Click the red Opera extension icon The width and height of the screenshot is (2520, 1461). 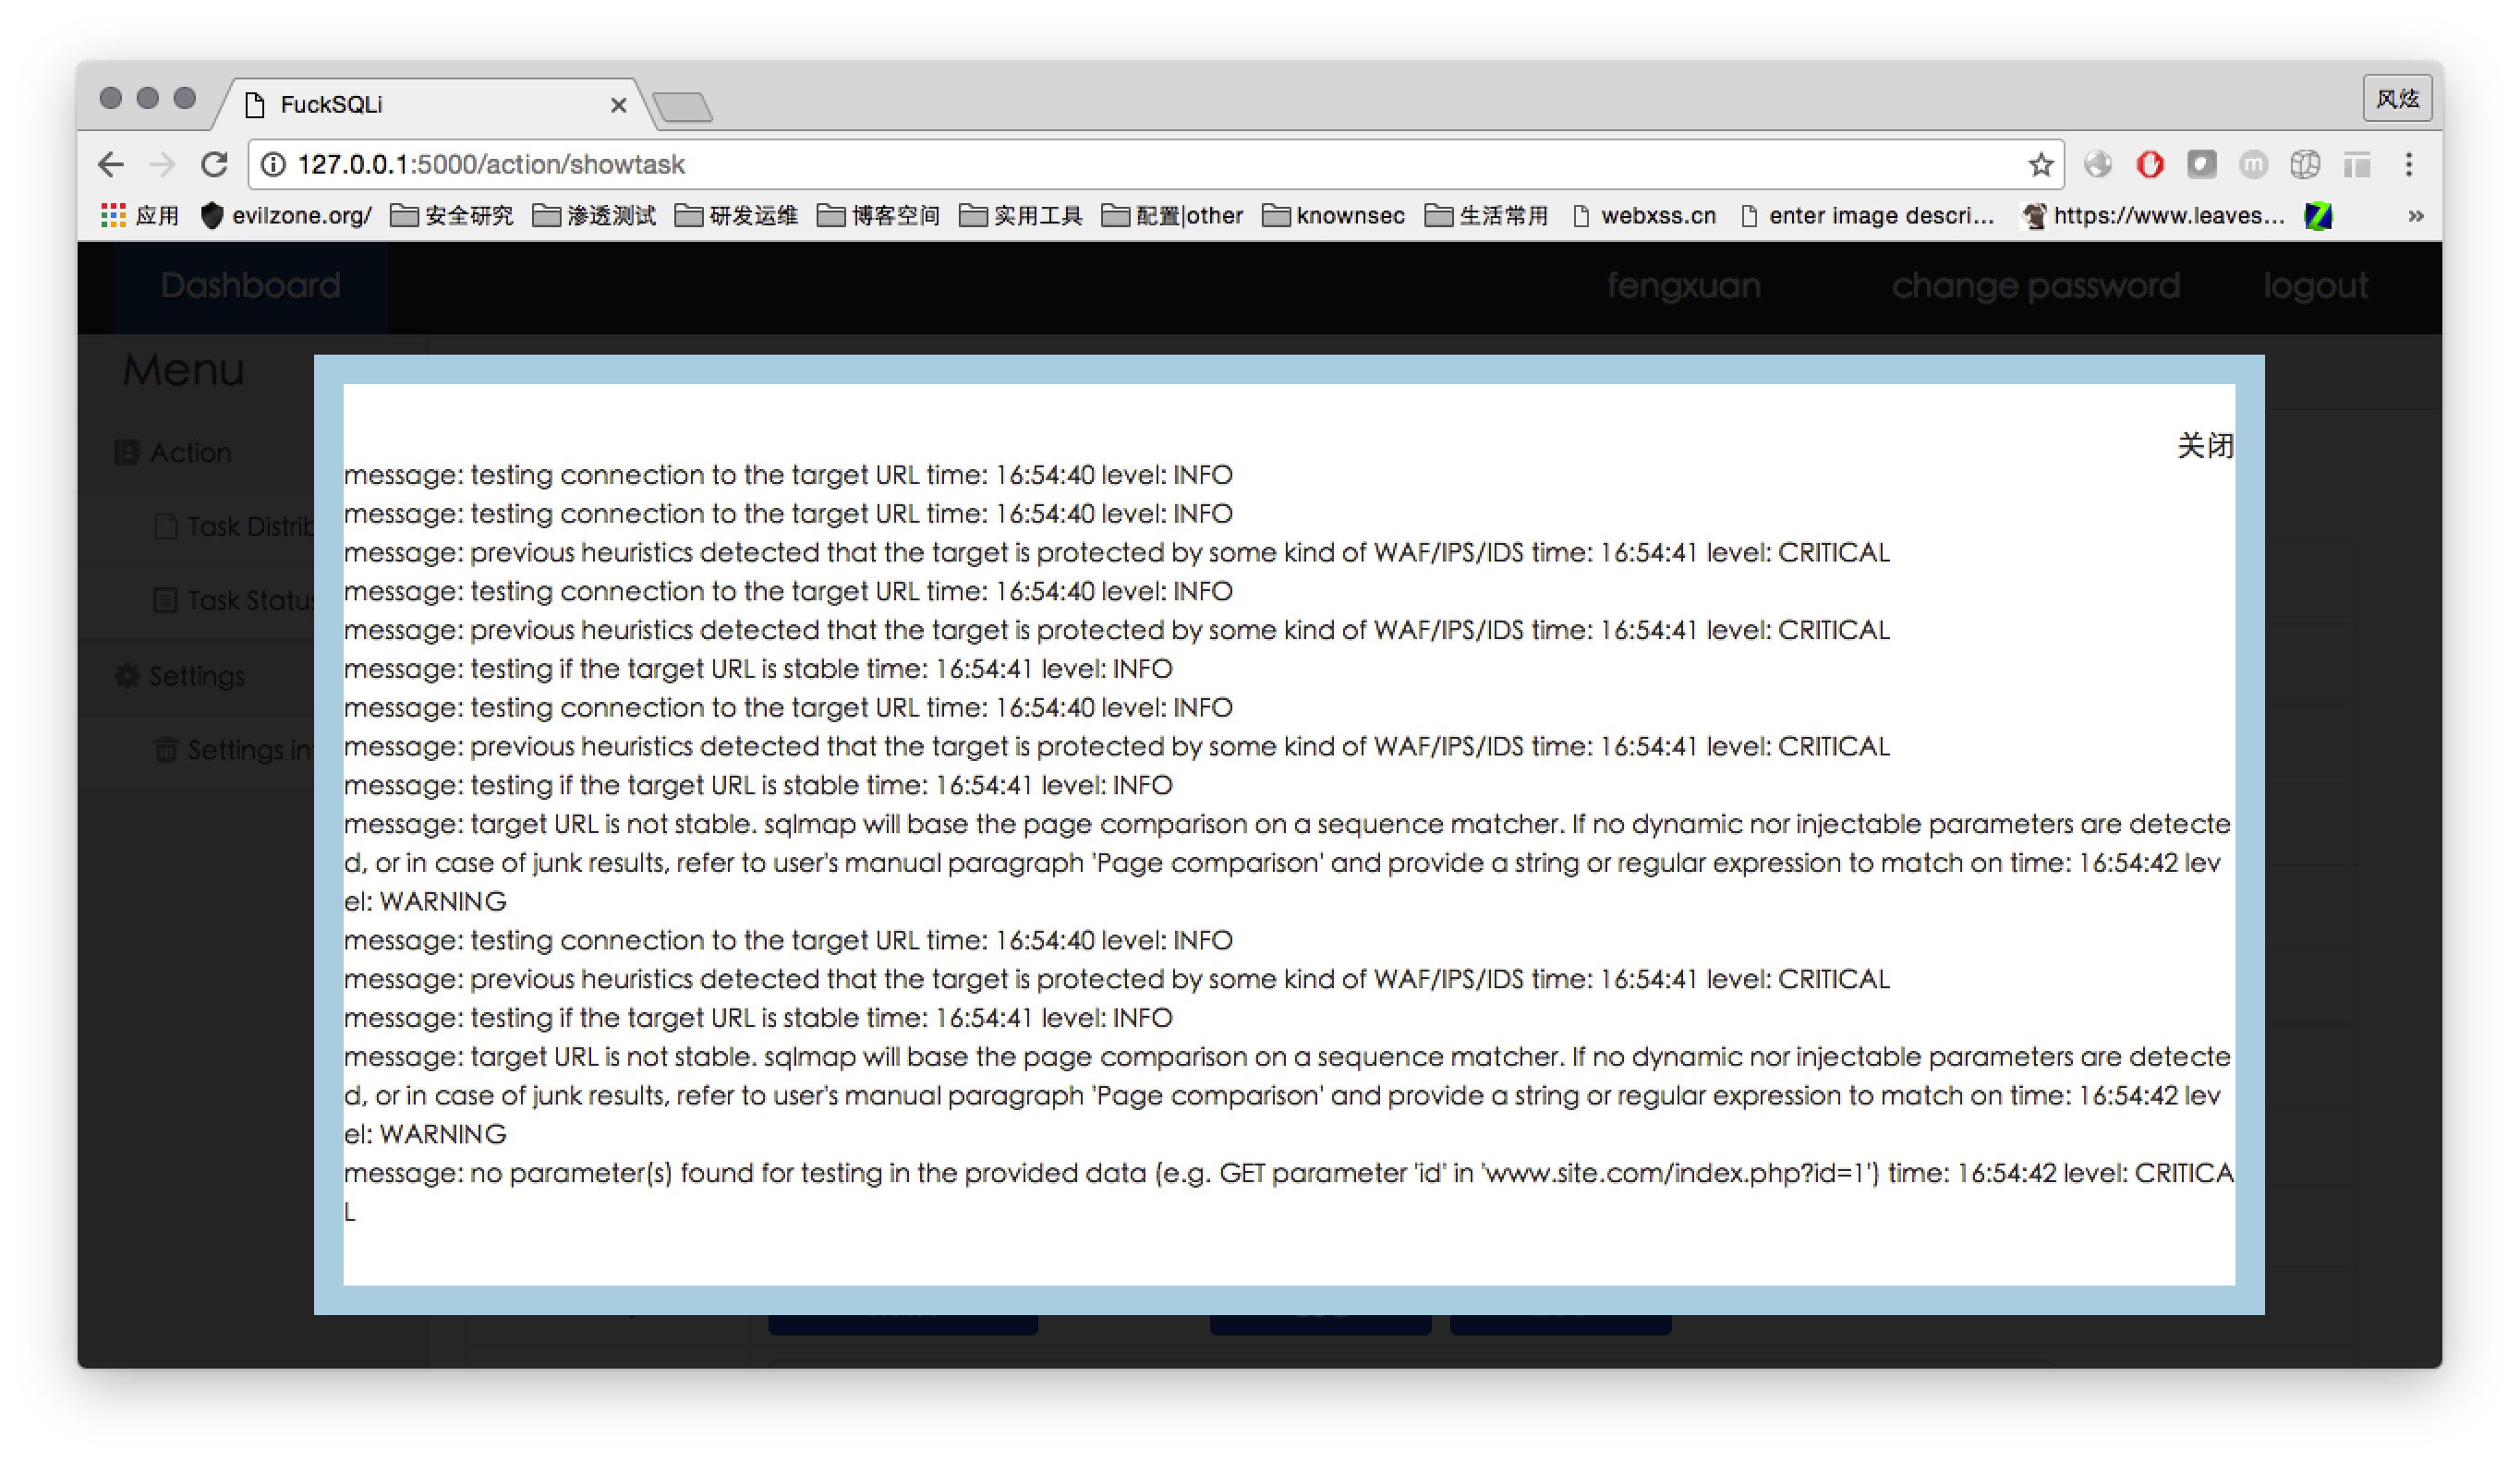coord(2149,164)
